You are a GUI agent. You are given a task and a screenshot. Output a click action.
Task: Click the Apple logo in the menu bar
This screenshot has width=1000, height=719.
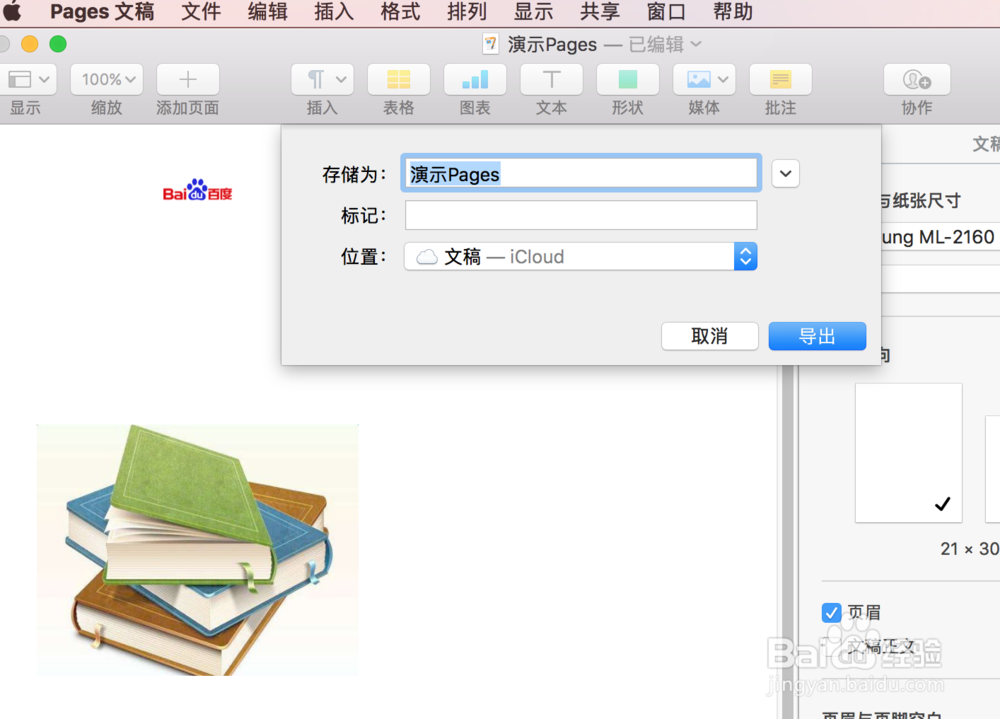click(14, 12)
